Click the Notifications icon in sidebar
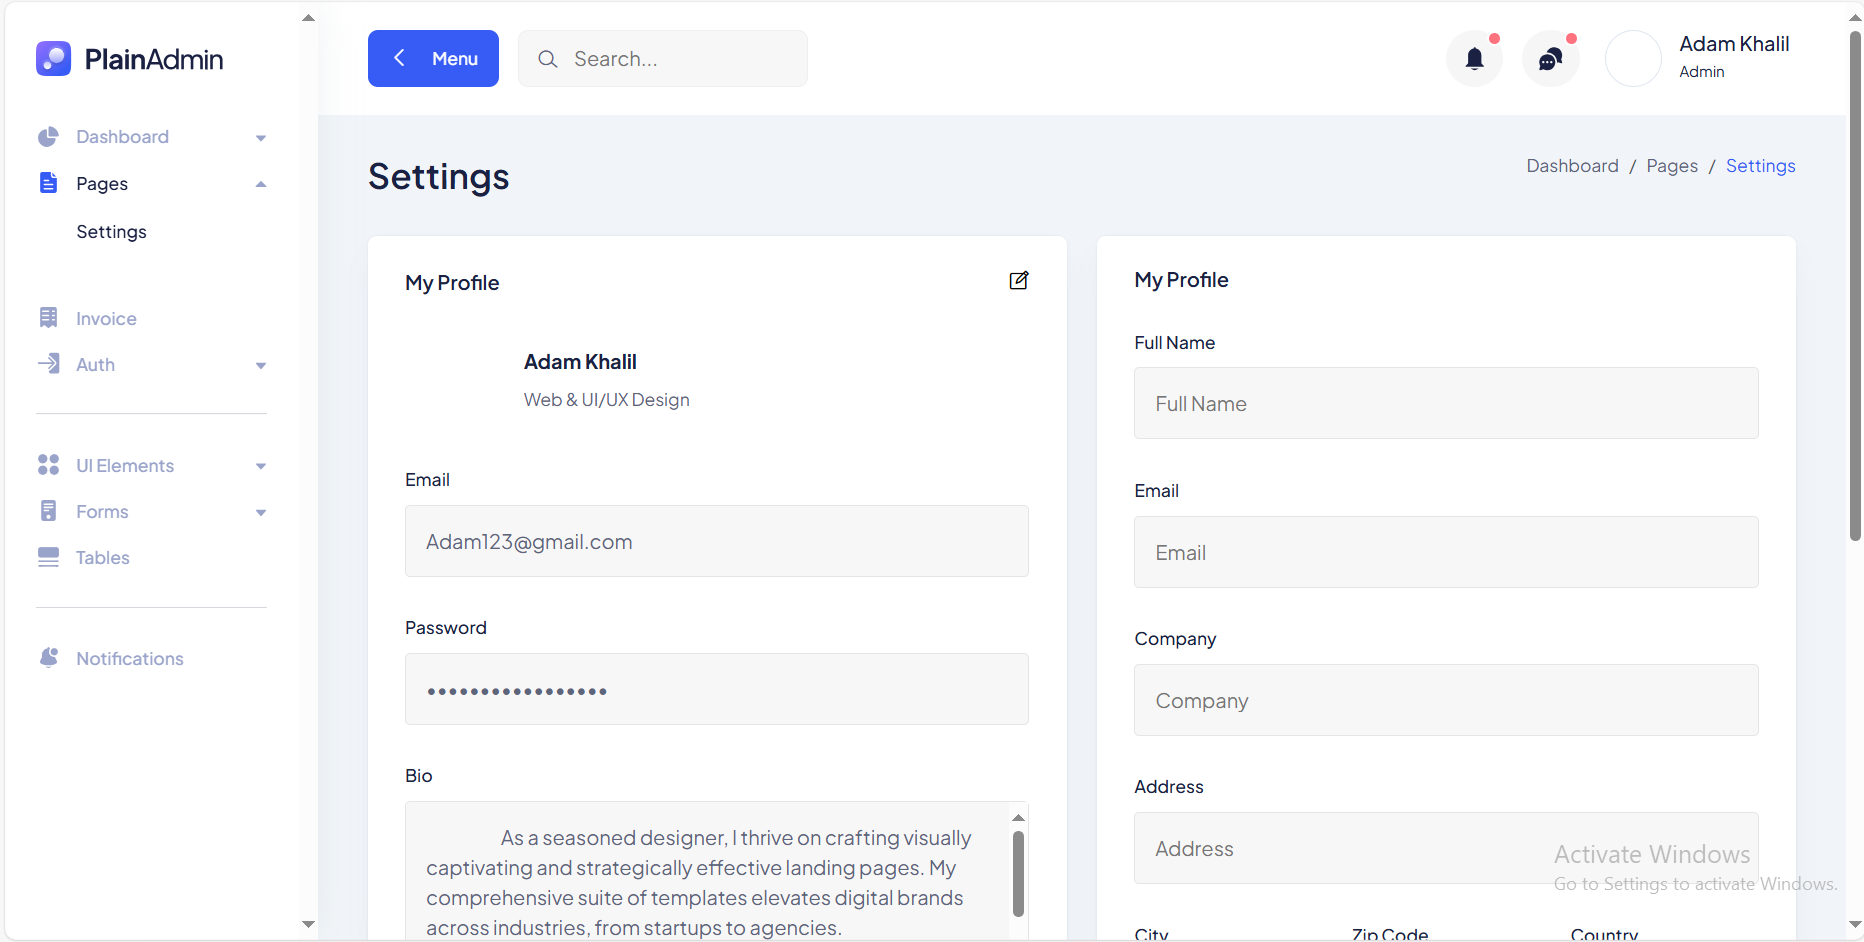 tap(48, 658)
